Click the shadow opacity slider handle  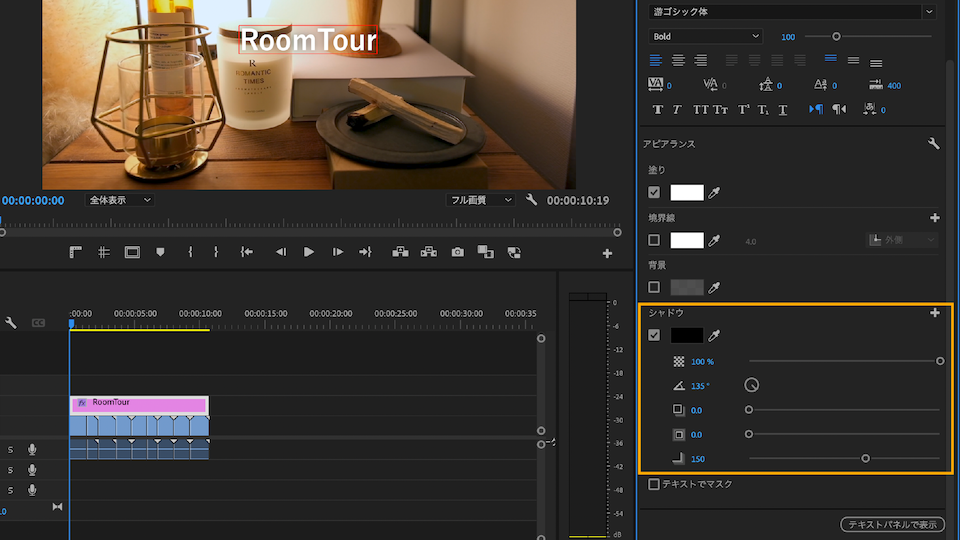[x=940, y=360]
